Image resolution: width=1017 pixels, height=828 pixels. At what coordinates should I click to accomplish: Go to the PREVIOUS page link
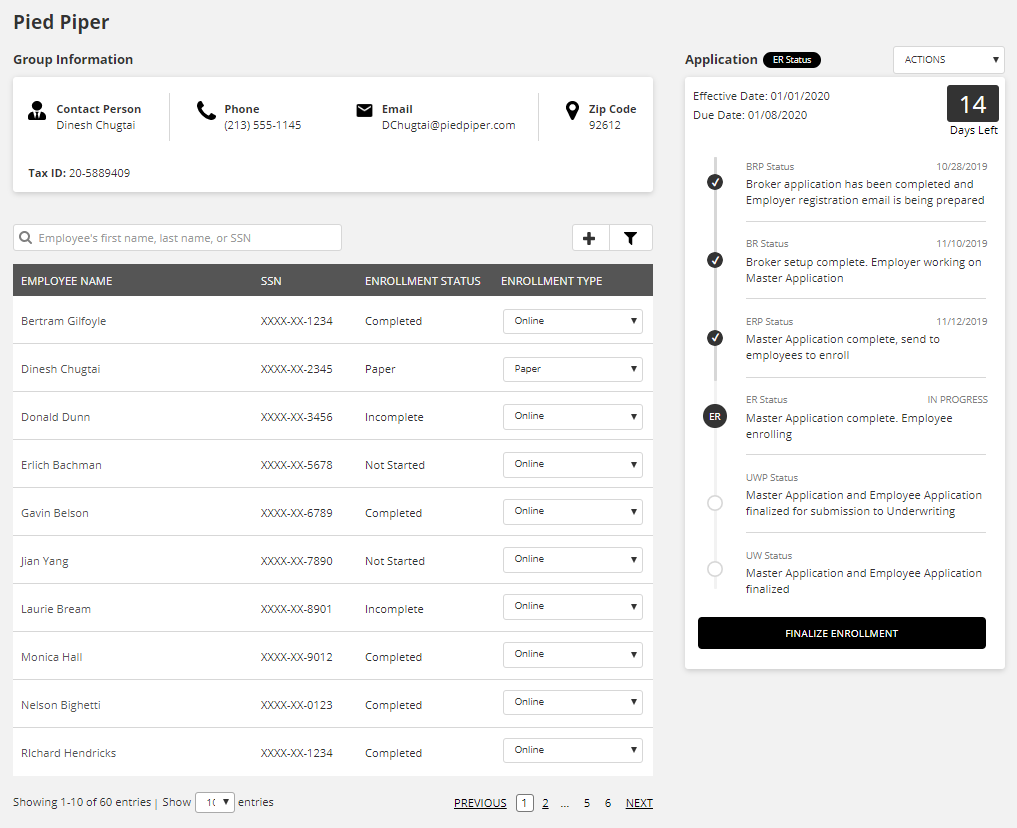480,803
